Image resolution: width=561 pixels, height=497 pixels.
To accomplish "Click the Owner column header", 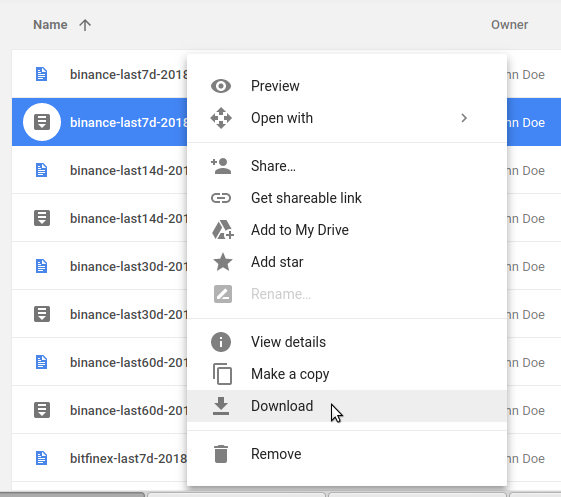I will [509, 25].
